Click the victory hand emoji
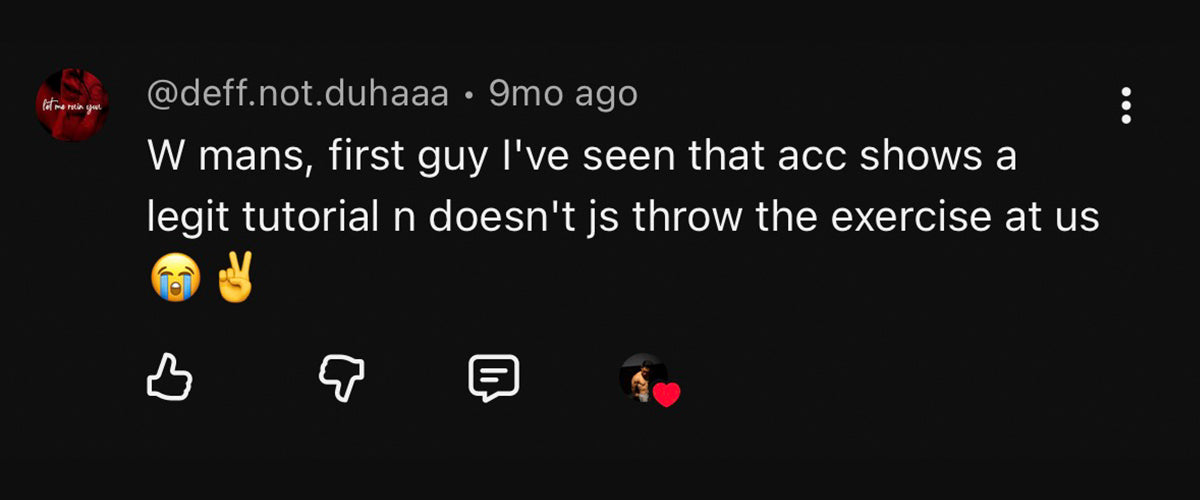The height and width of the screenshot is (500, 1200). [234, 279]
